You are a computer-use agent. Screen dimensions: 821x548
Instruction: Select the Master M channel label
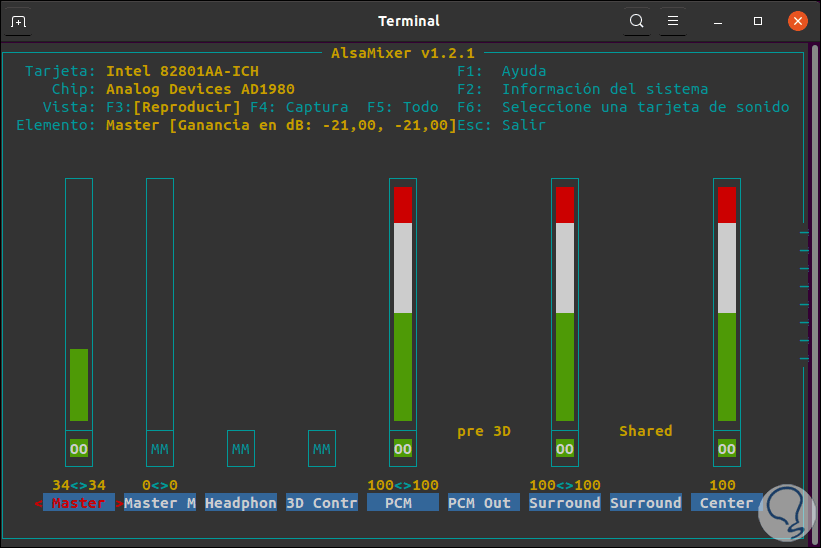pos(160,503)
